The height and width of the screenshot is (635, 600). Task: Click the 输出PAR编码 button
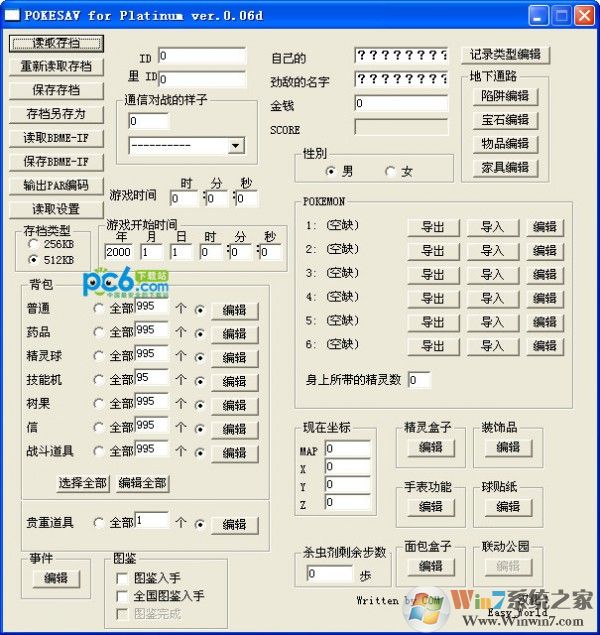click(x=56, y=186)
